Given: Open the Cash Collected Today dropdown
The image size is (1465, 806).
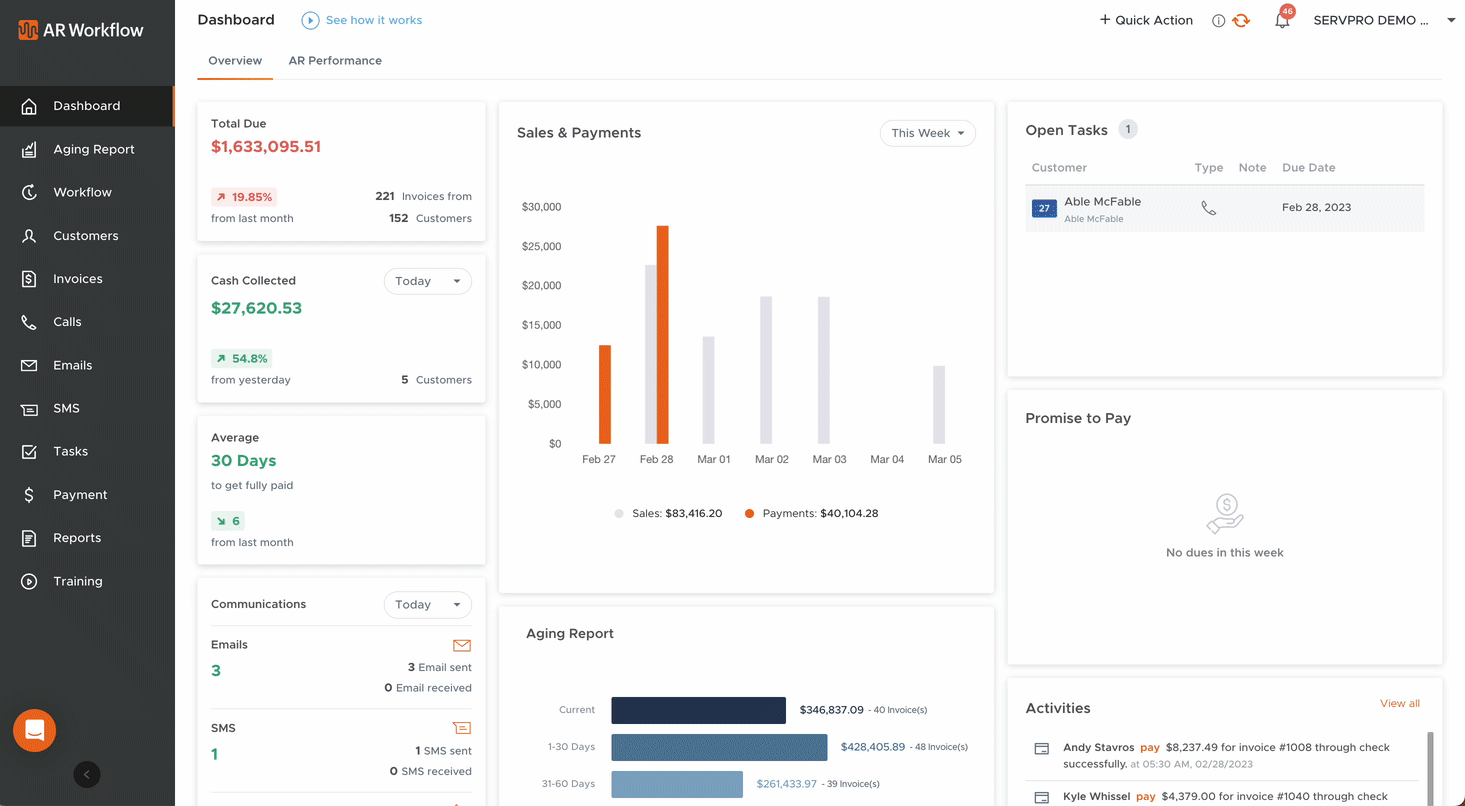Looking at the screenshot, I should coord(427,281).
